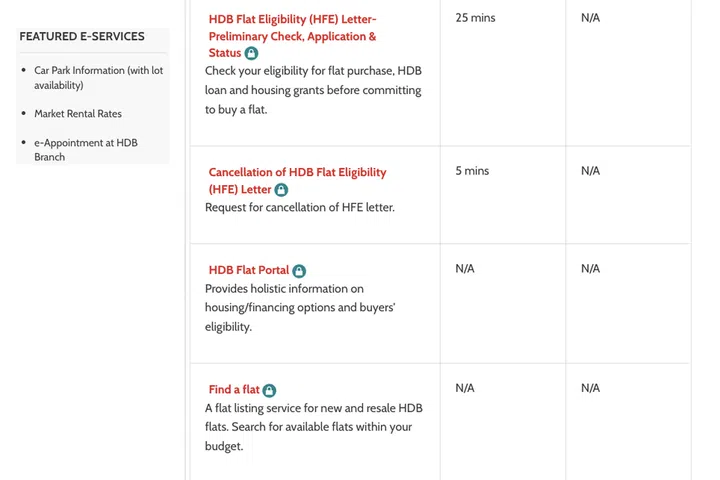Click the 25 mins duration cell
The image size is (720, 480).
(x=475, y=18)
